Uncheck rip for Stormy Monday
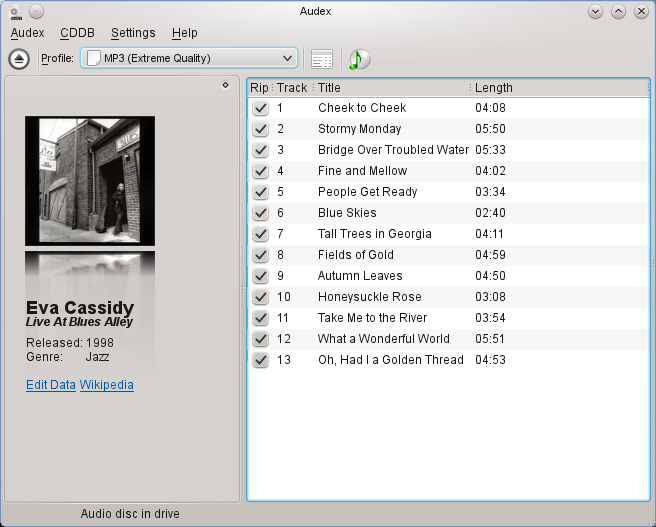Image resolution: width=656 pixels, height=527 pixels. click(x=260, y=129)
